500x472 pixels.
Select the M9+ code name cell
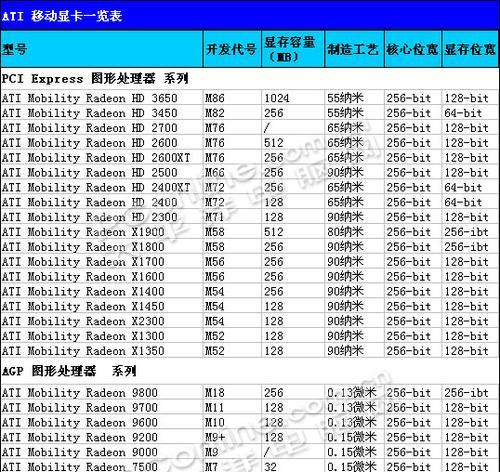point(232,437)
